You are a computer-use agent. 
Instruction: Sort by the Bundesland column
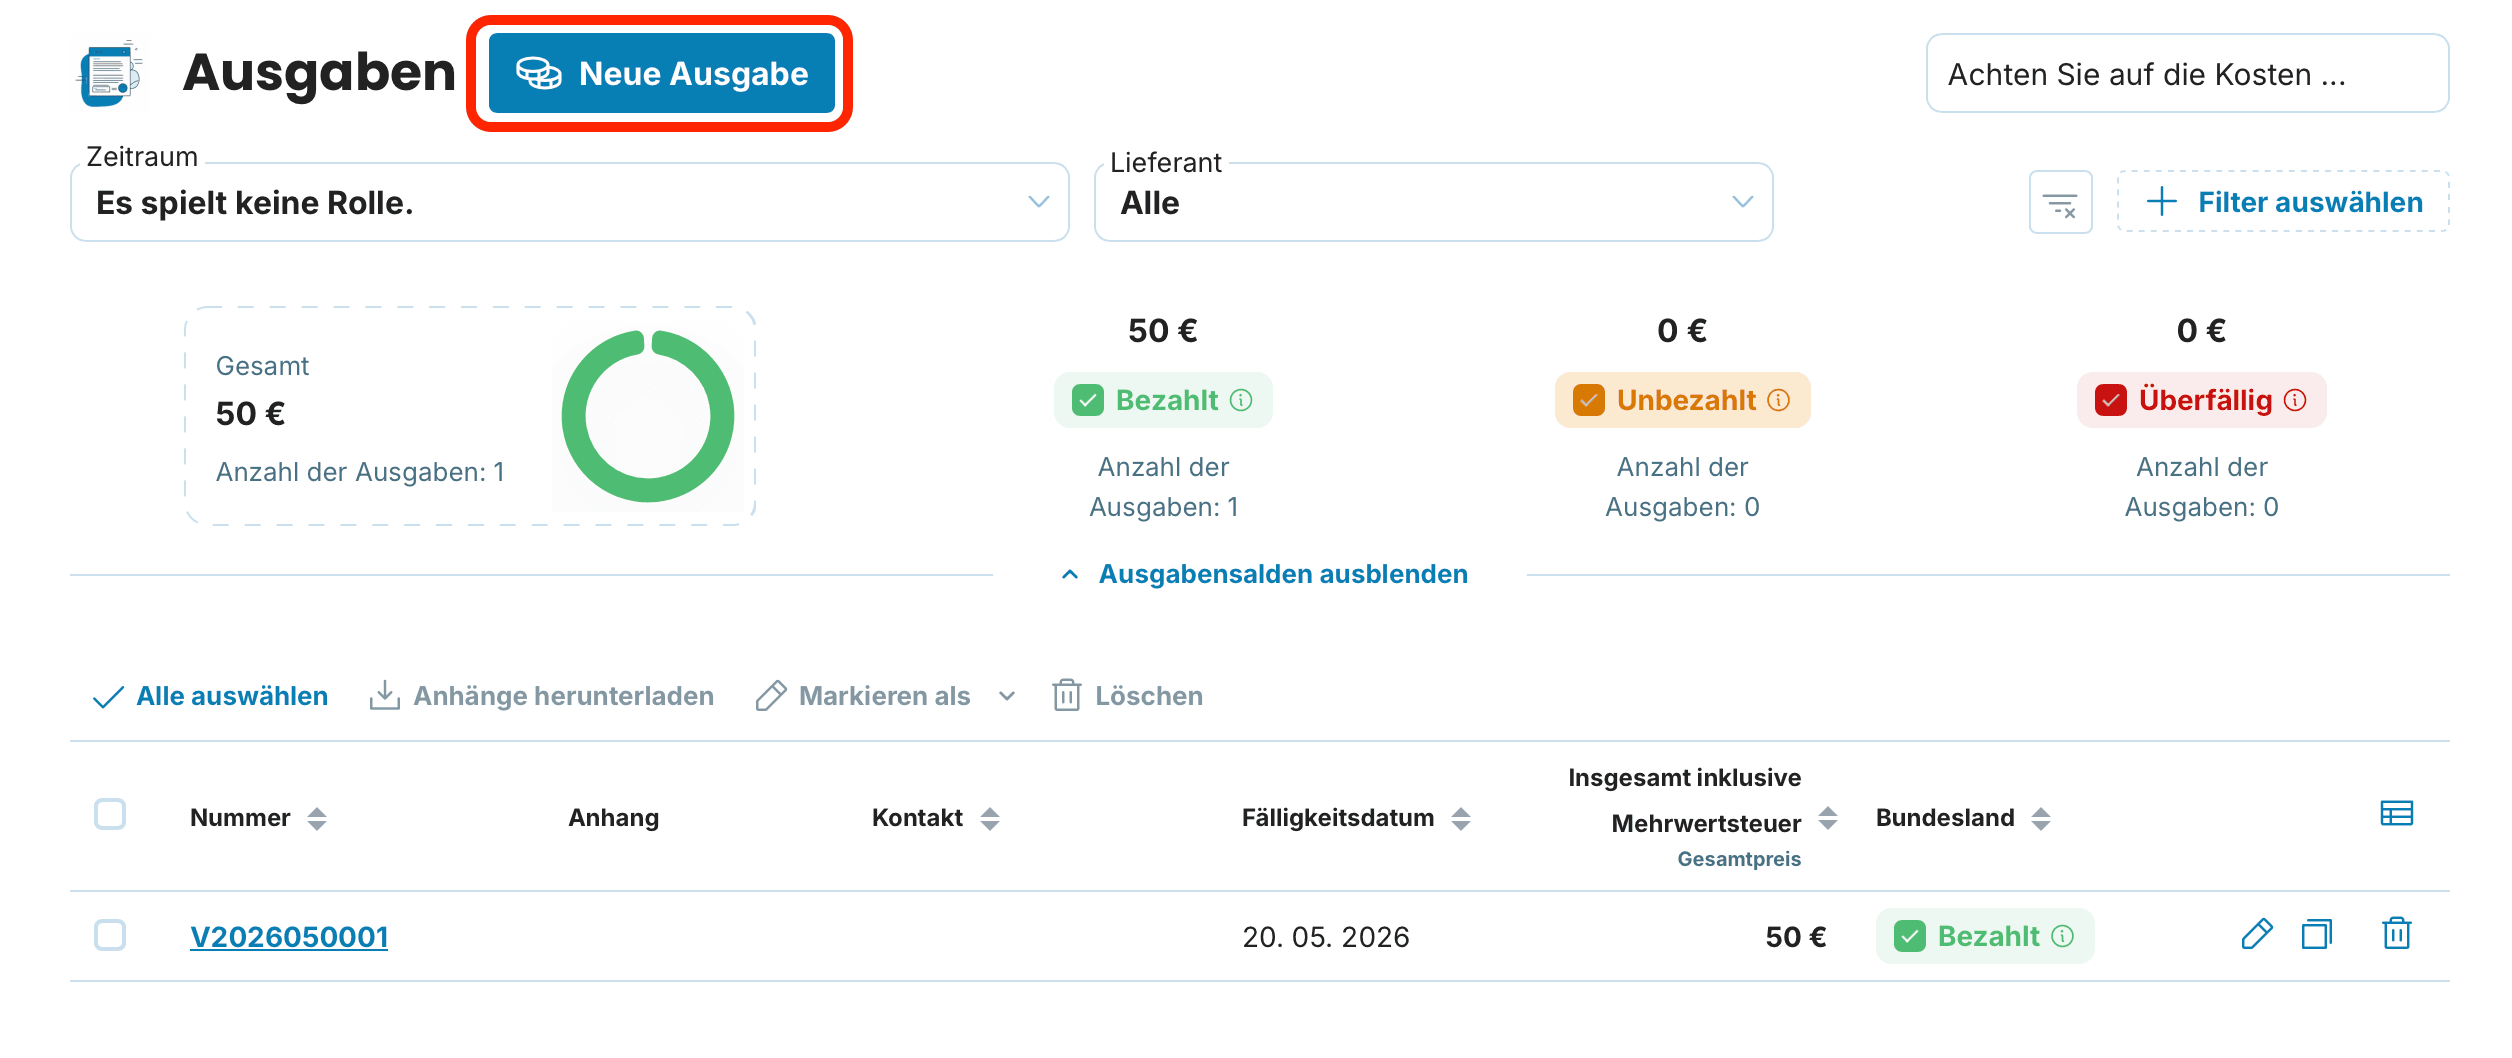point(2041,819)
